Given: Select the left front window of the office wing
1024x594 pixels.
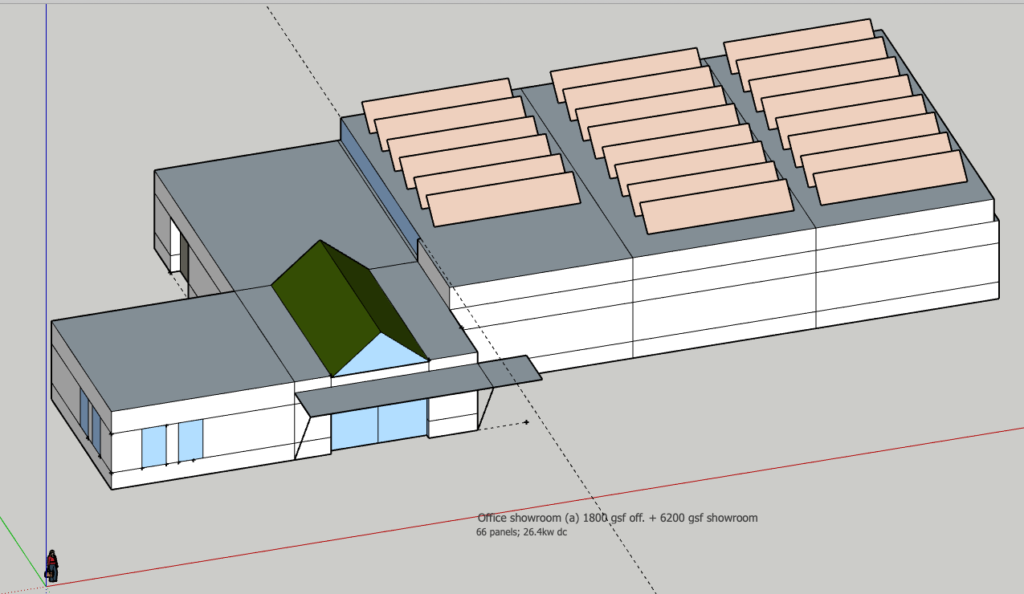Looking at the screenshot, I should coord(153,446).
